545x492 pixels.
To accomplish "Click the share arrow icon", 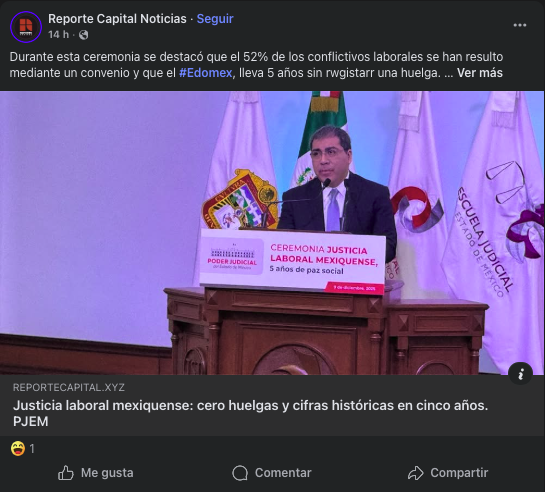I will [416, 473].
